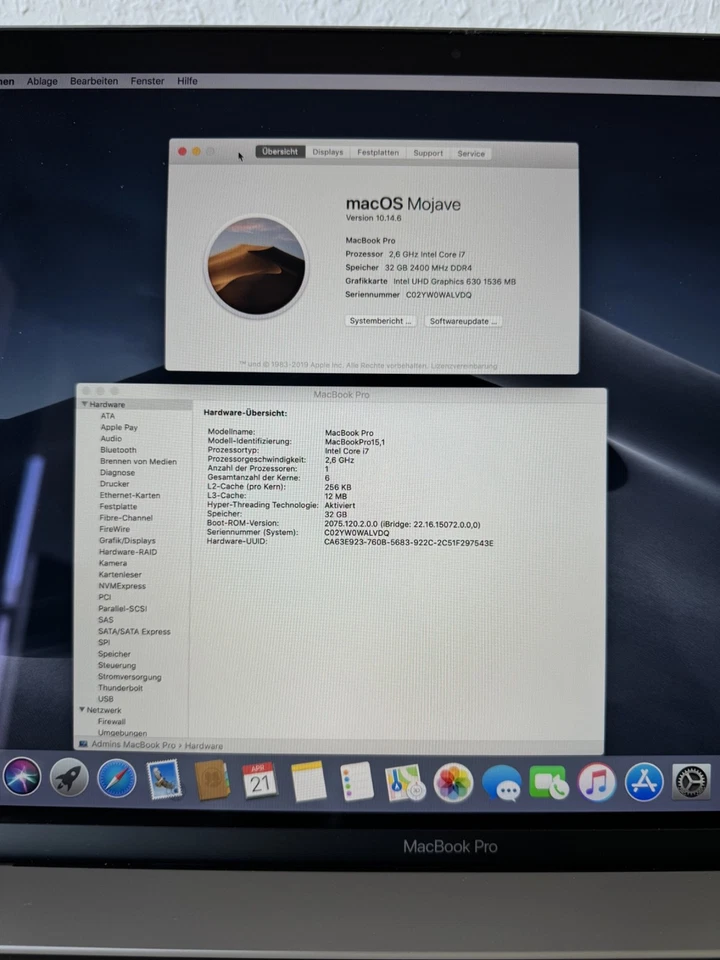Click serial number C02YW0WALVDQ in About window

click(438, 294)
